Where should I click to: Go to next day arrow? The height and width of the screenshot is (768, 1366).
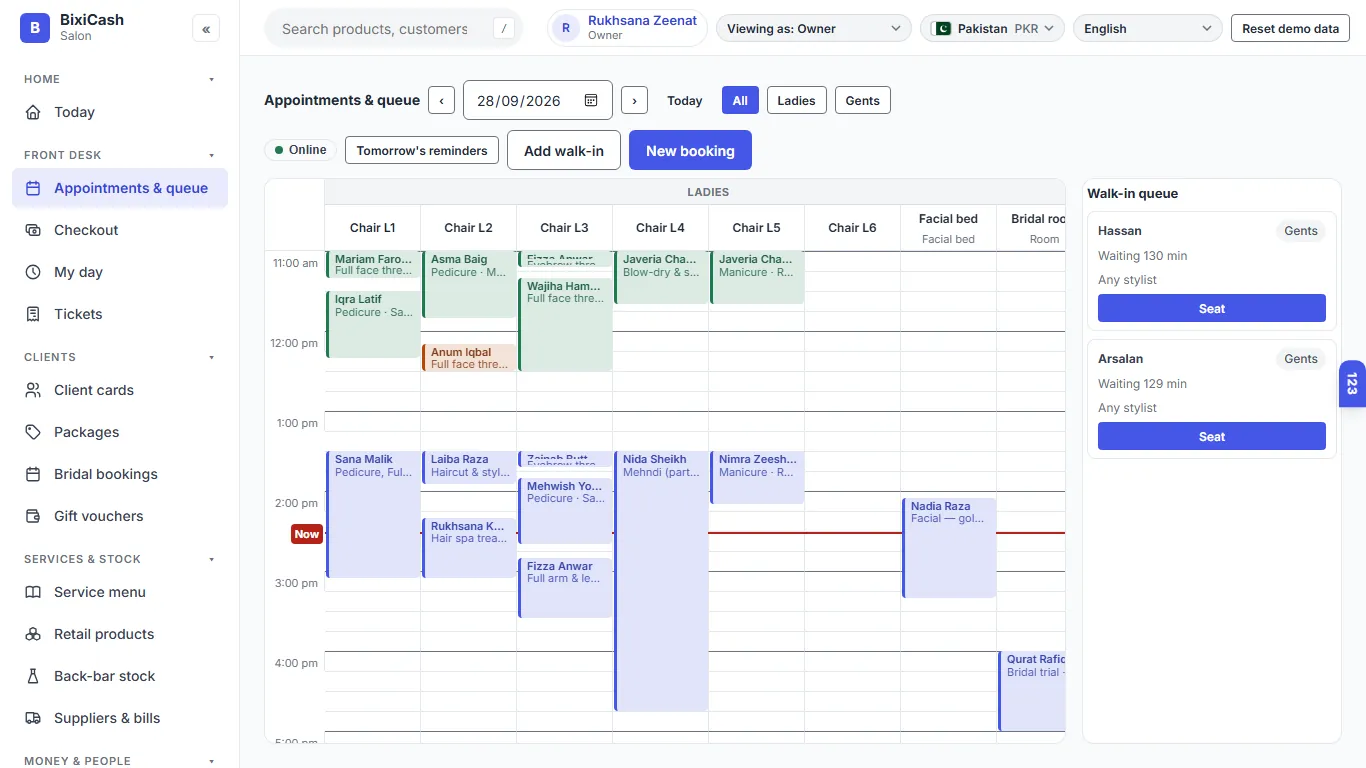634,100
